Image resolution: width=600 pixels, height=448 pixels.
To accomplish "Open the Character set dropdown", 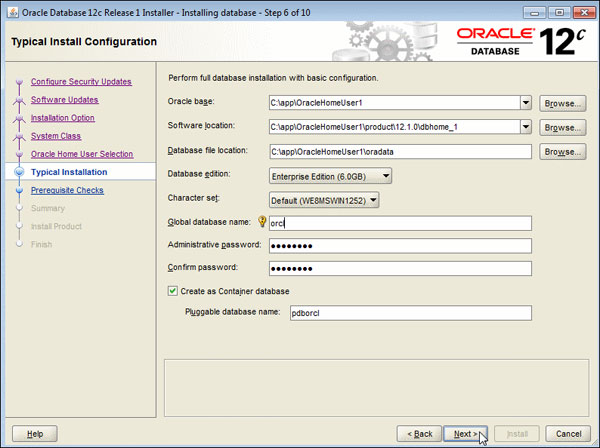I will pos(324,200).
